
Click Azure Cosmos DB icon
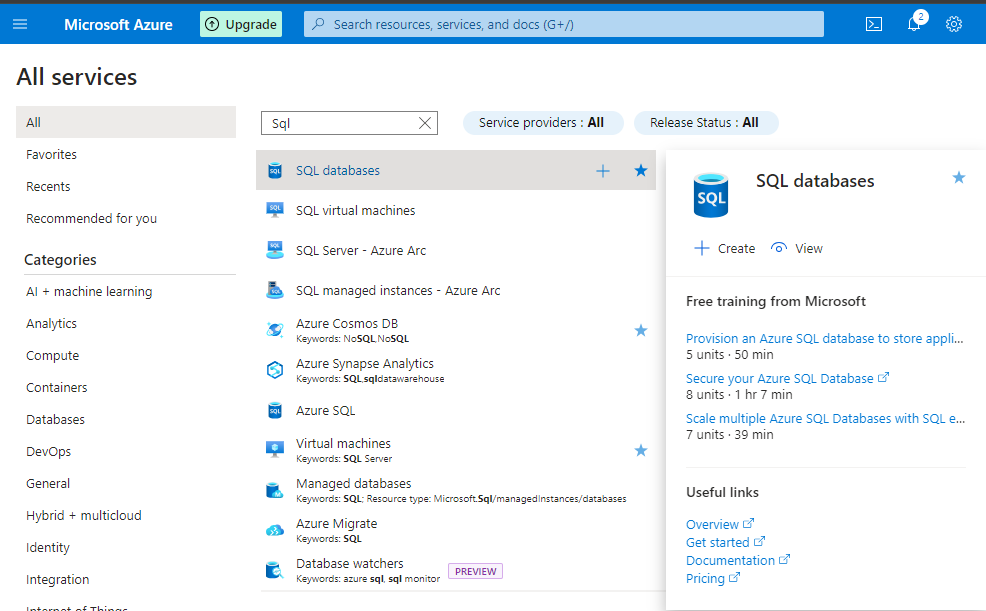[275, 330]
